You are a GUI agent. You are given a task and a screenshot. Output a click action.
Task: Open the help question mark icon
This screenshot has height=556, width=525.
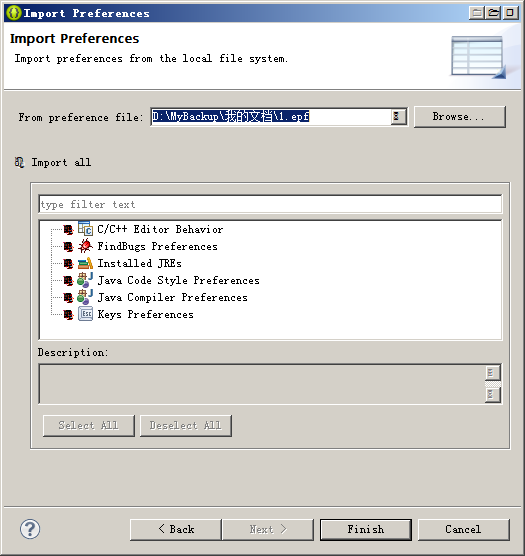point(30,529)
